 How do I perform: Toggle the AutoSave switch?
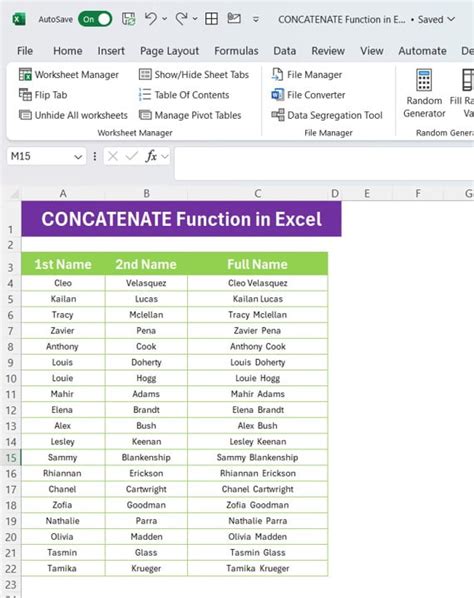click(x=95, y=19)
